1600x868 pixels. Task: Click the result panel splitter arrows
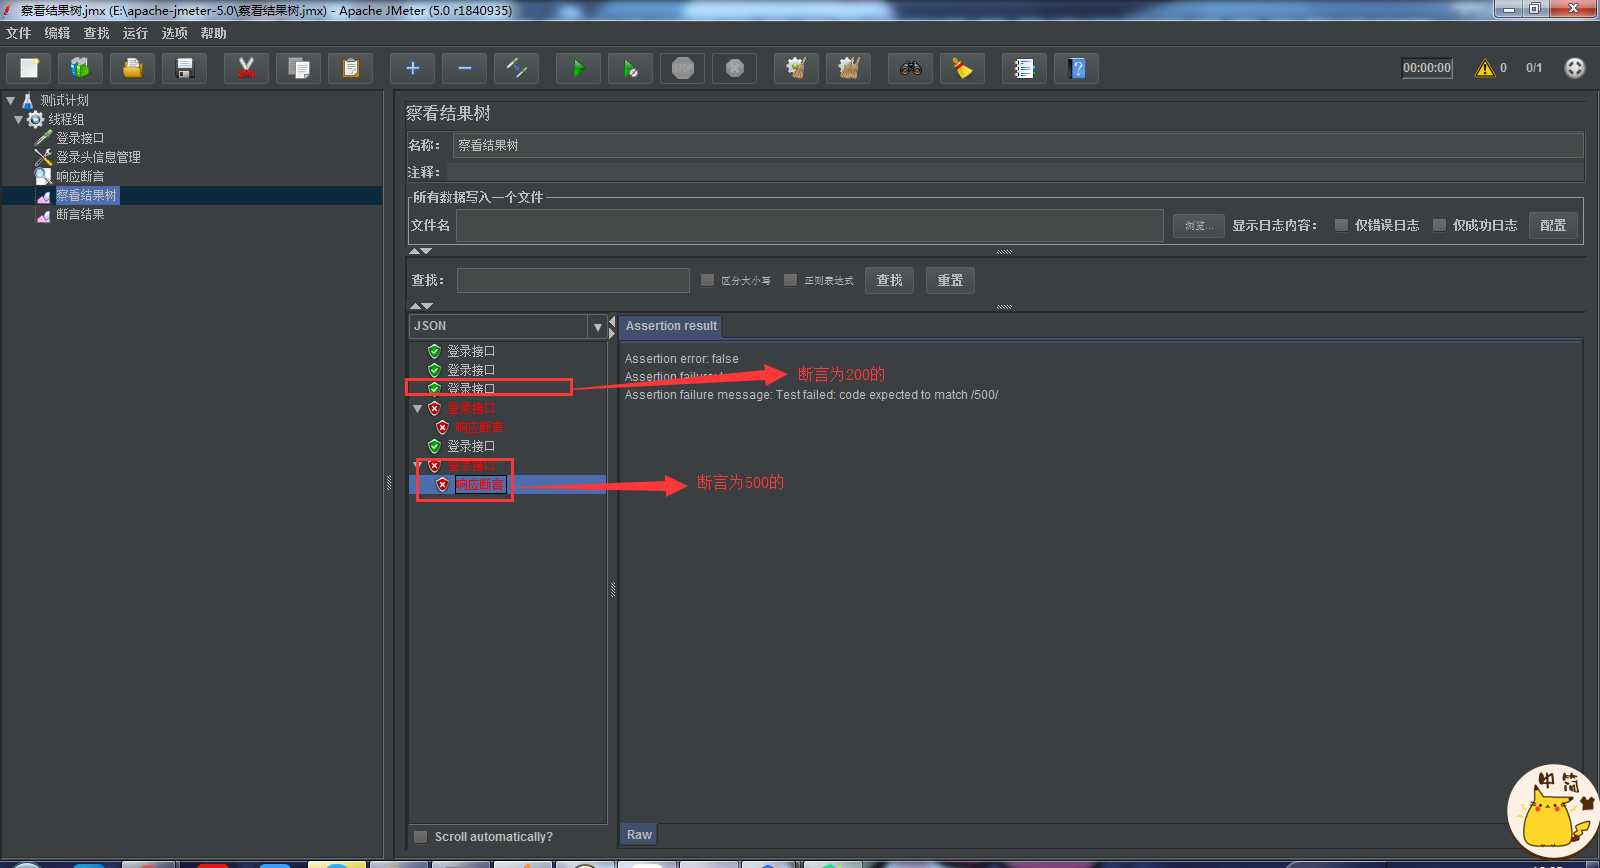[x=612, y=326]
